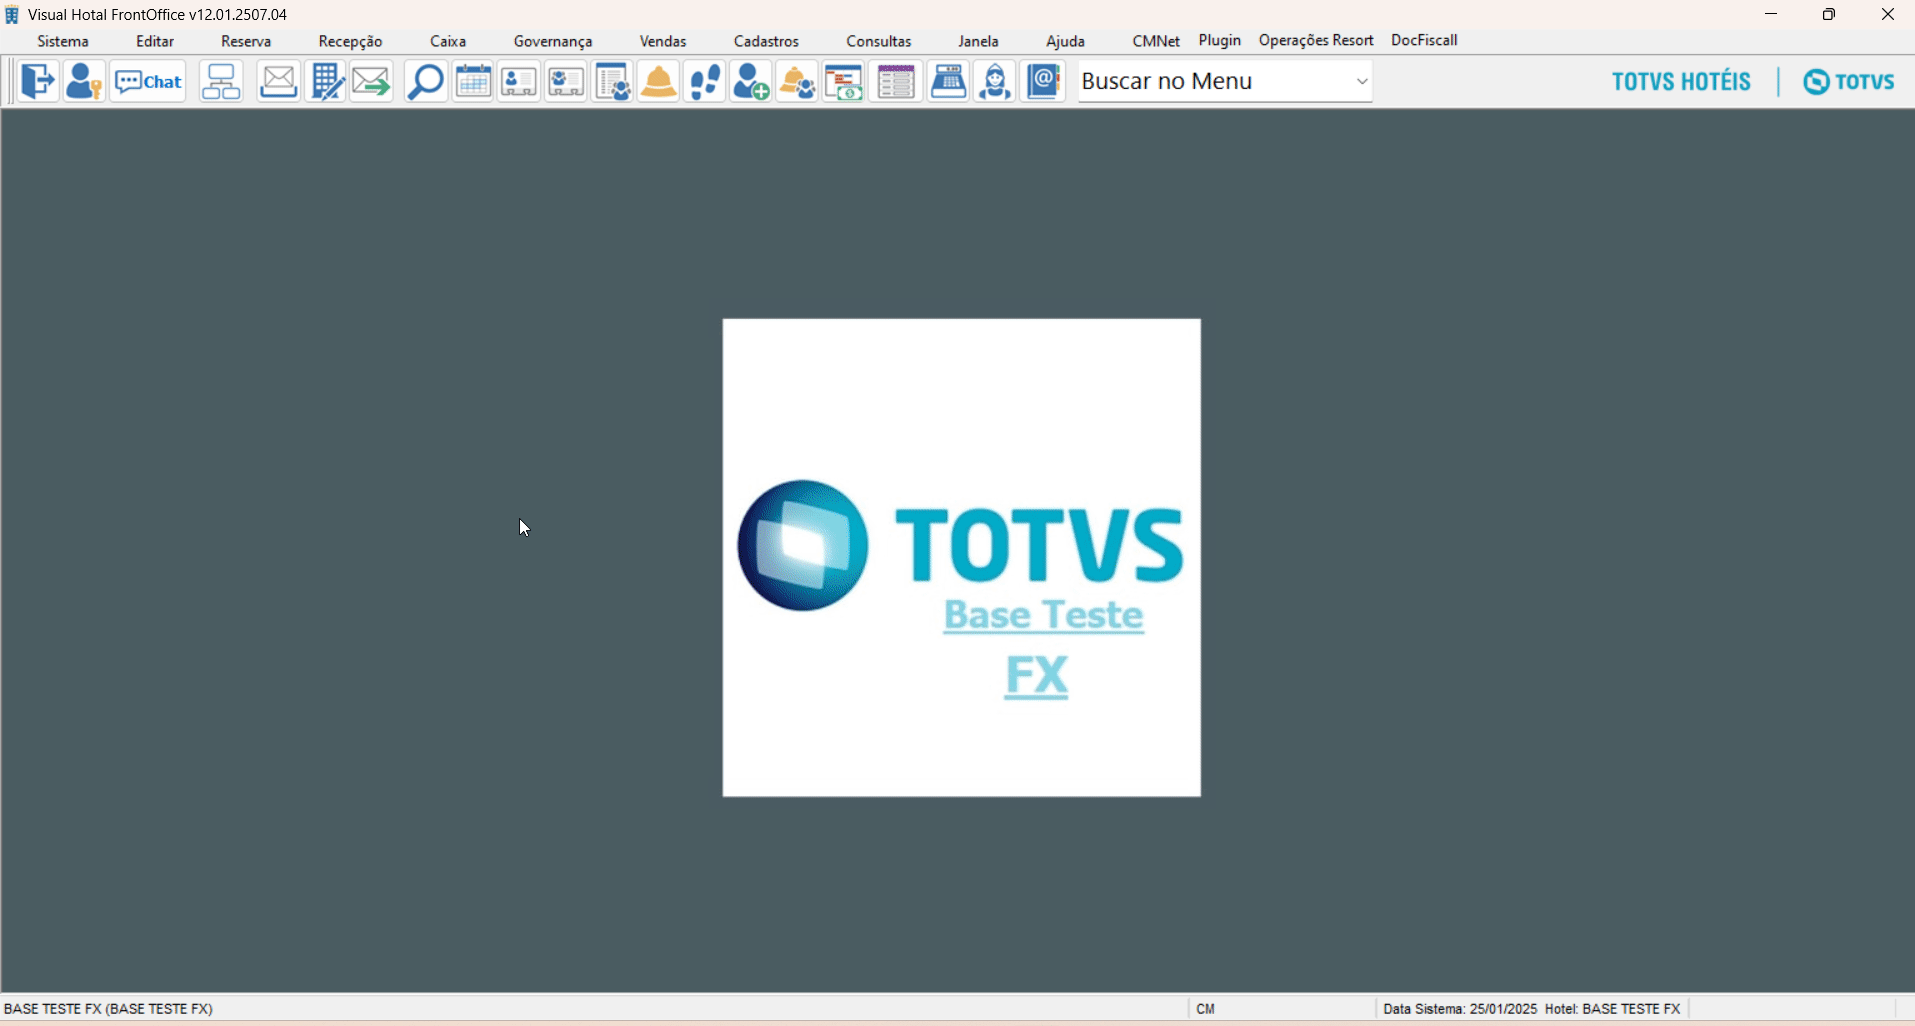Image resolution: width=1915 pixels, height=1026 pixels.
Task: Click the hierarchy diagram icon
Action: click(221, 81)
